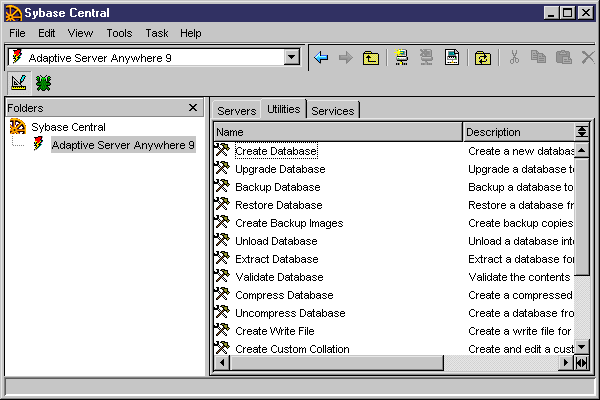Click the Disconnect toolbar icon
Image resolution: width=600 pixels, height=400 pixels.
(x=427, y=57)
